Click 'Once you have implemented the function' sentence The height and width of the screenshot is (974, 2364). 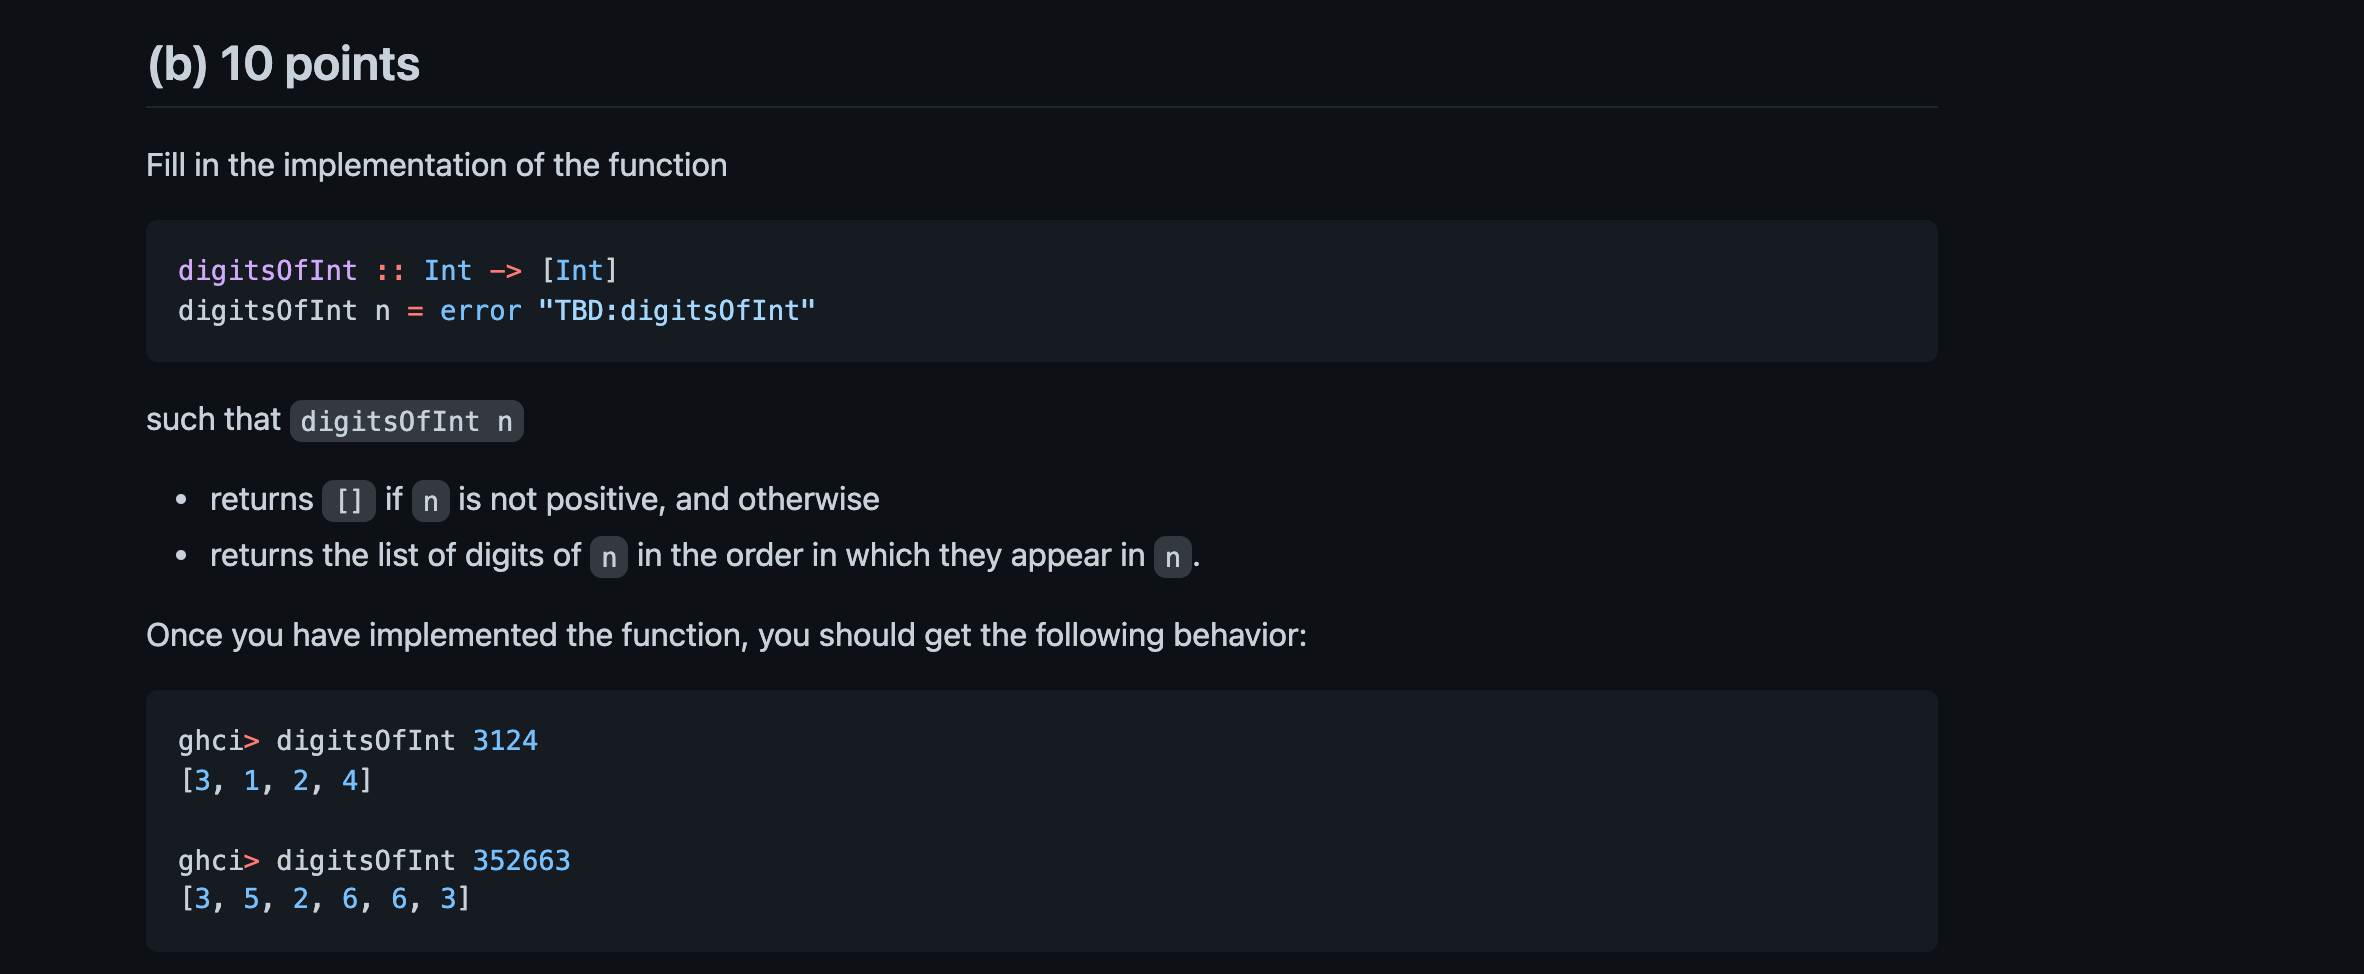coord(726,635)
